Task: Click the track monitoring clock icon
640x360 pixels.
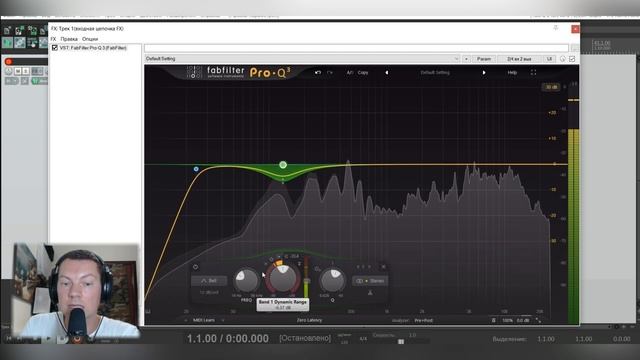Action: [9, 71]
